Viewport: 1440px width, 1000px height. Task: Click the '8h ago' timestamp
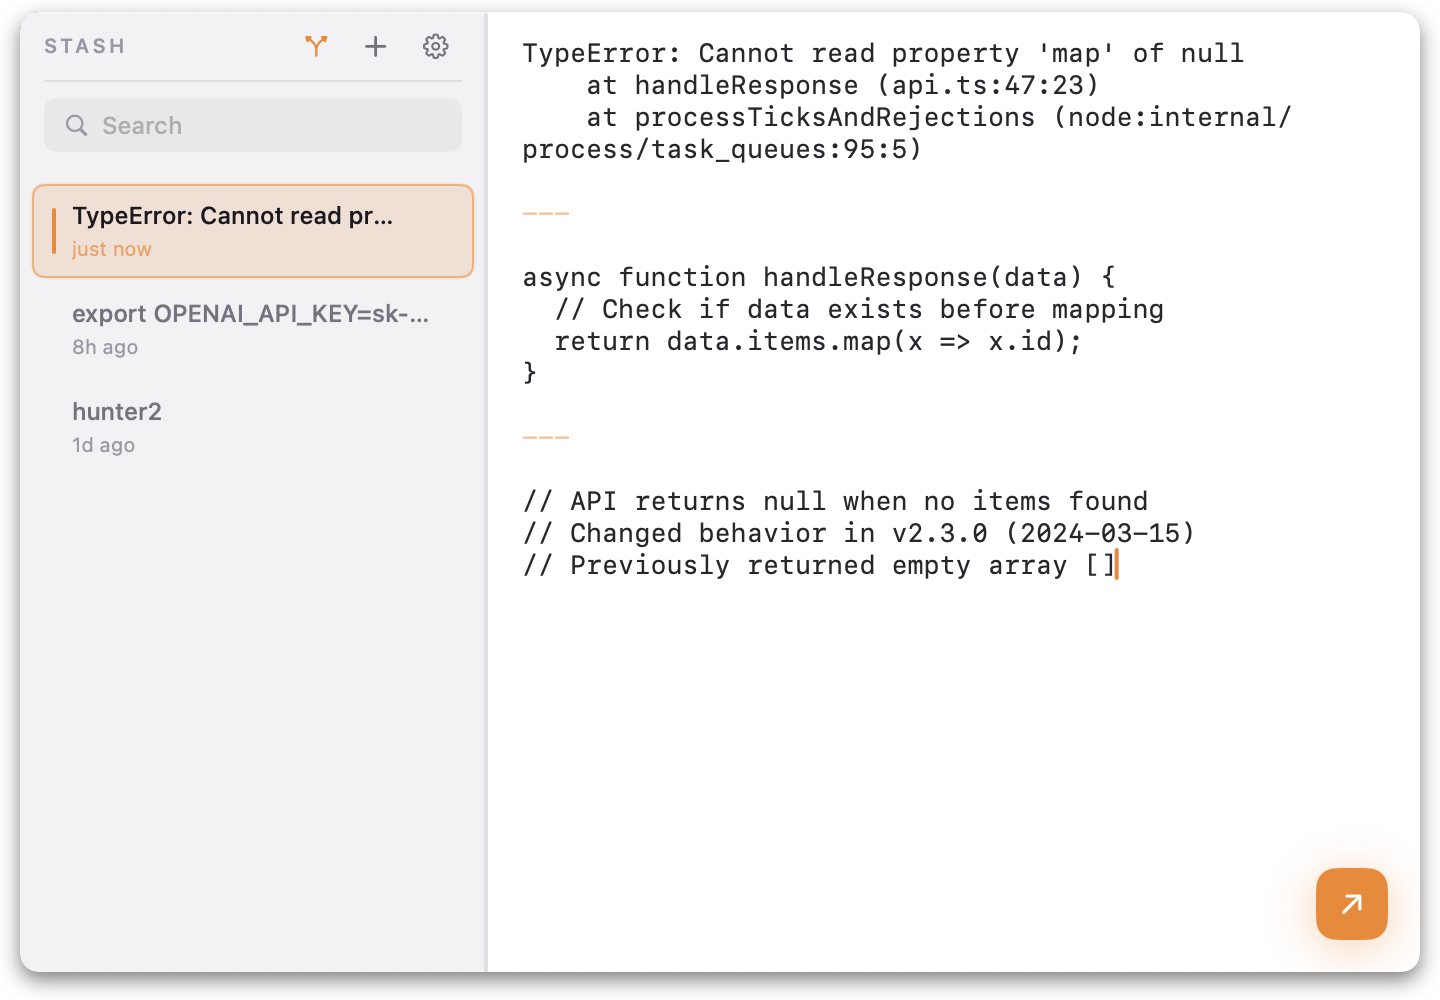(x=105, y=347)
